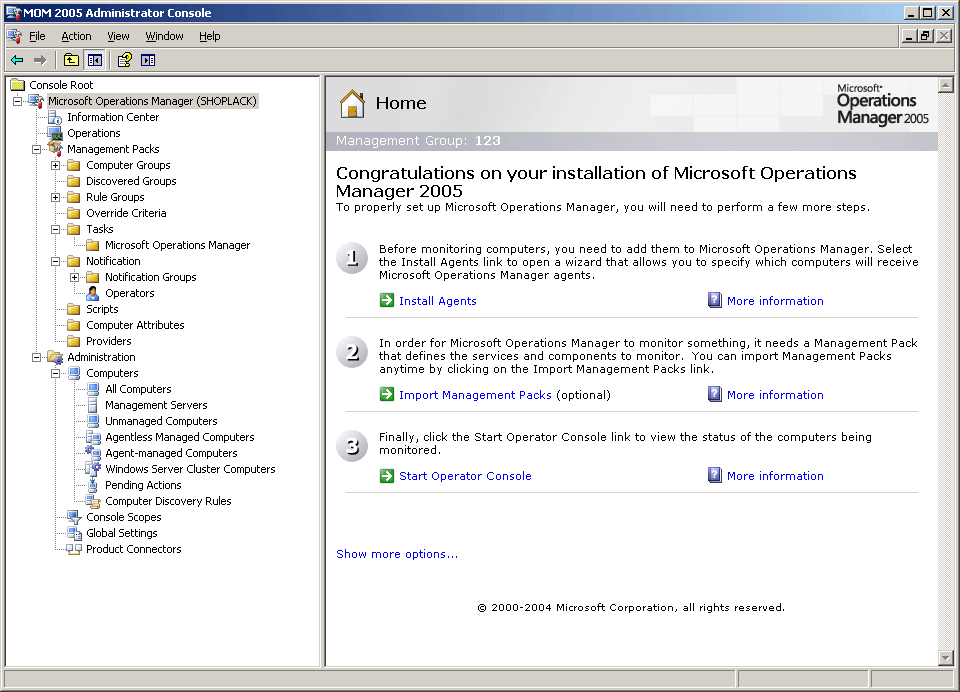The width and height of the screenshot is (960, 692).
Task: Click the Operators person icon
Action: click(x=93, y=293)
